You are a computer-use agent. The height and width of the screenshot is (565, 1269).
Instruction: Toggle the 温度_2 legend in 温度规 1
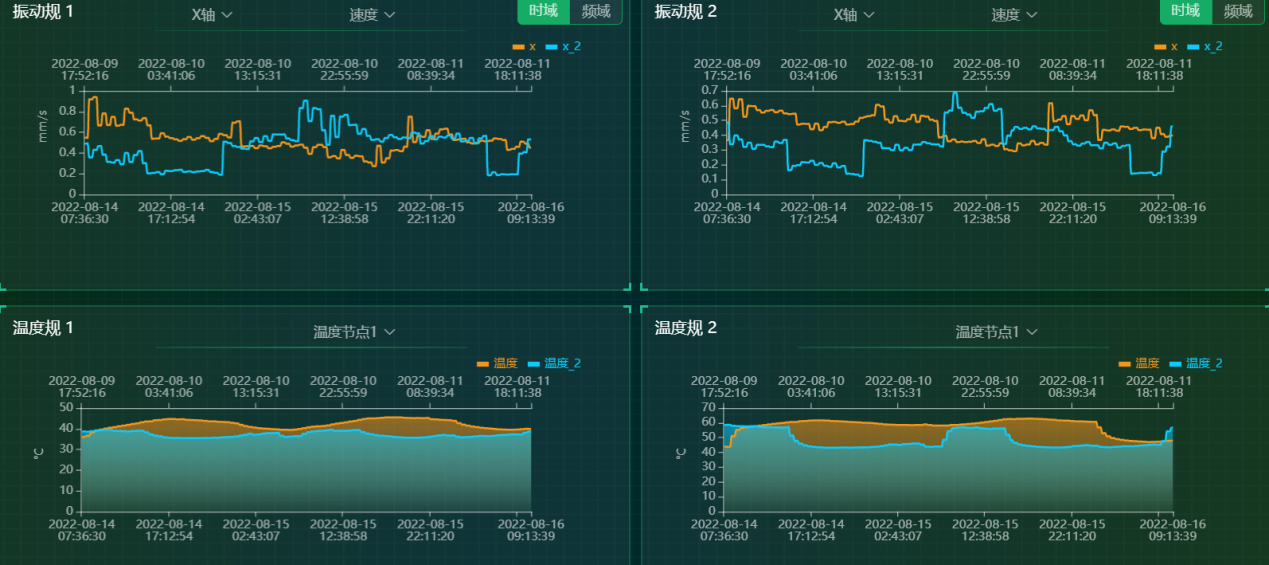pyautogui.click(x=554, y=364)
